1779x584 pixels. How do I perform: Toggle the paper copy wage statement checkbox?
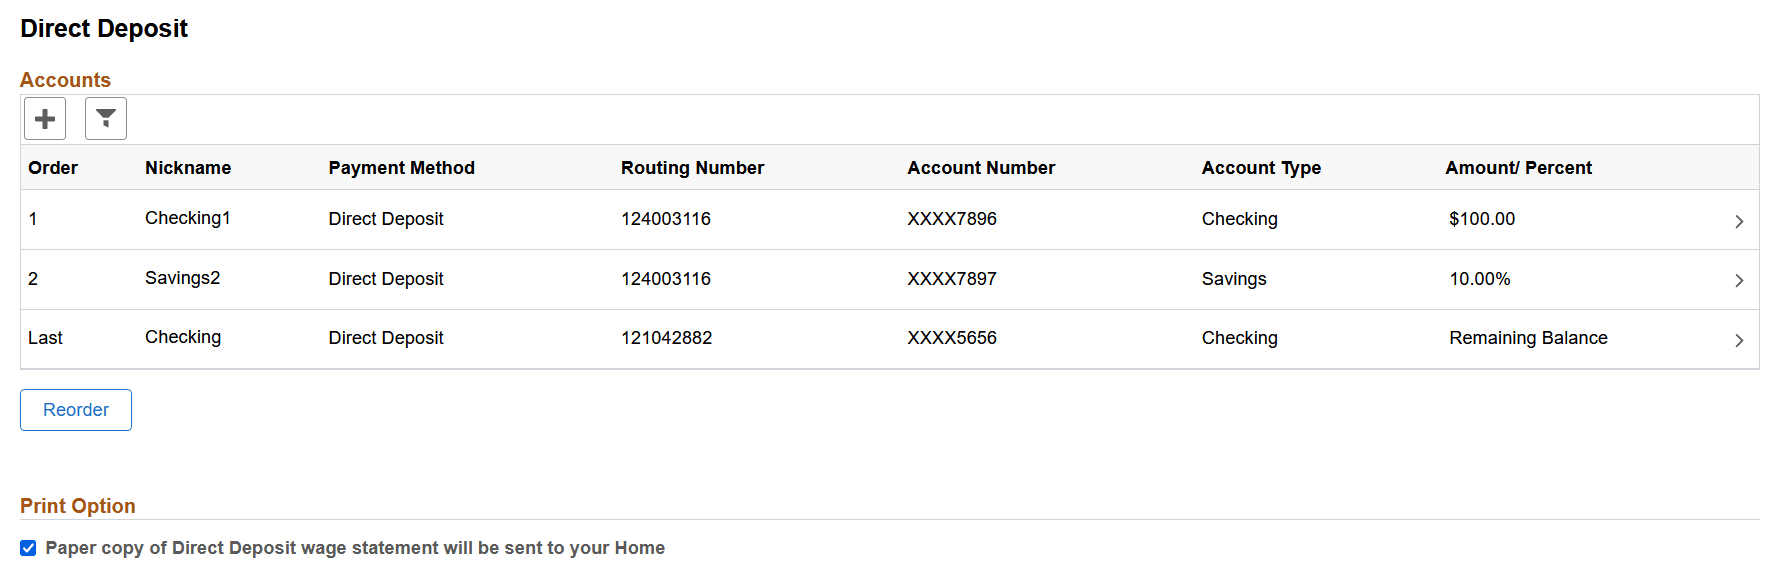tap(28, 547)
